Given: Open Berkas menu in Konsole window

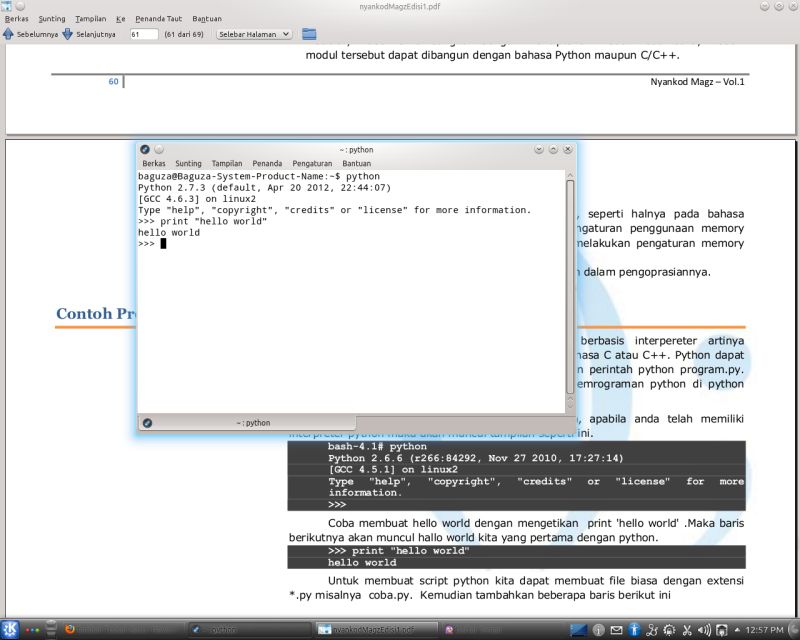Looking at the screenshot, I should (x=154, y=163).
